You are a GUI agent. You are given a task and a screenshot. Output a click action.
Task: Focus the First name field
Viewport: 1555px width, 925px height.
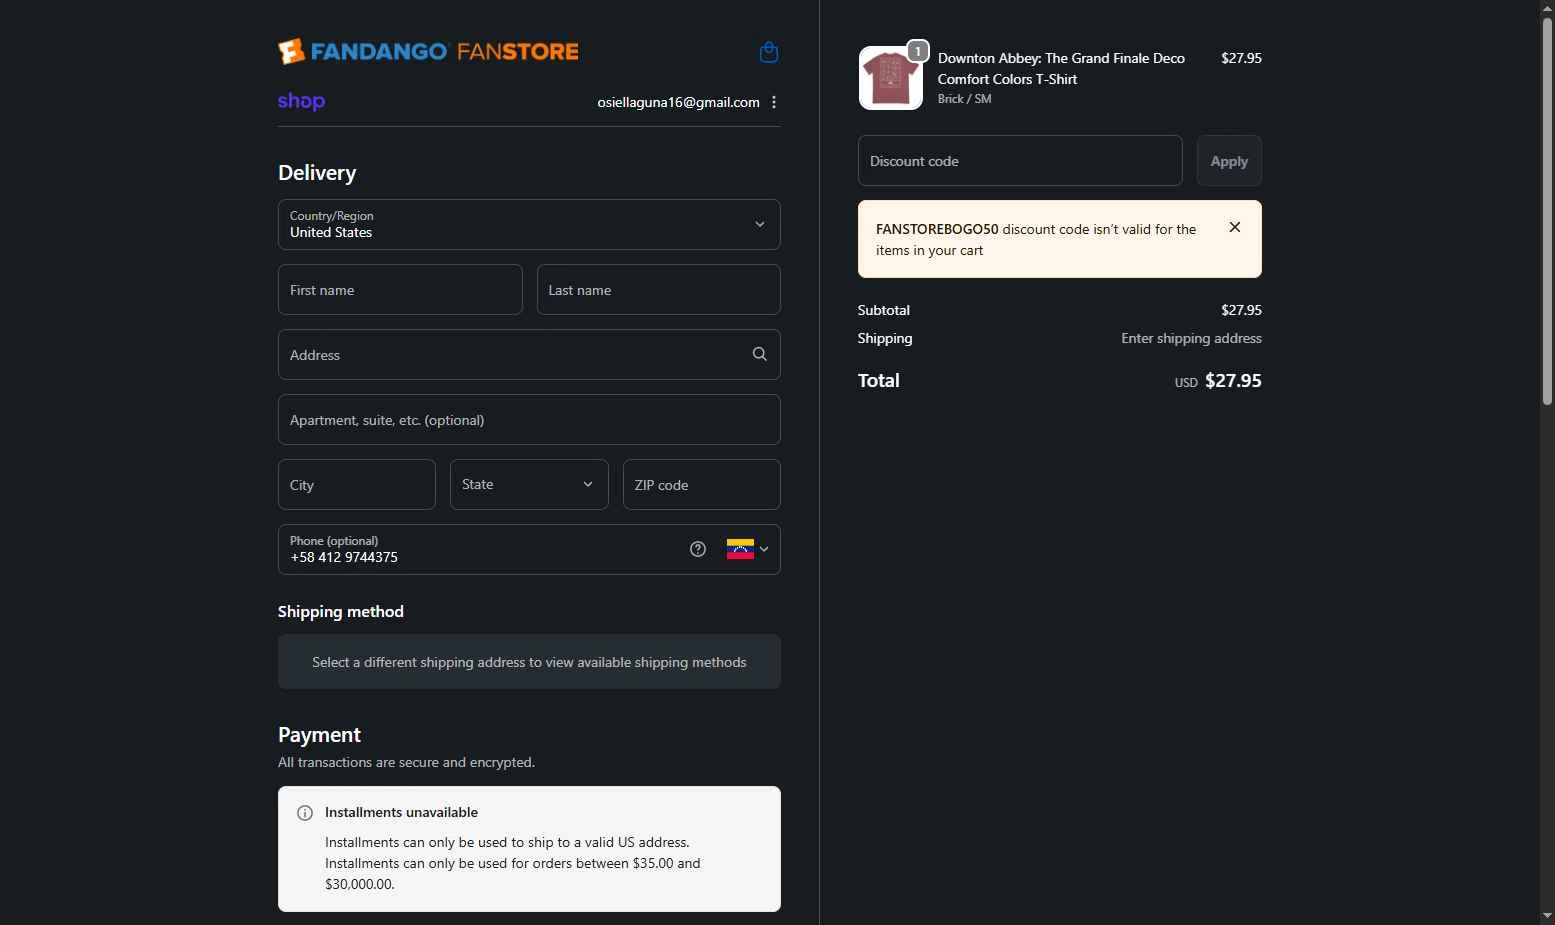coord(400,289)
